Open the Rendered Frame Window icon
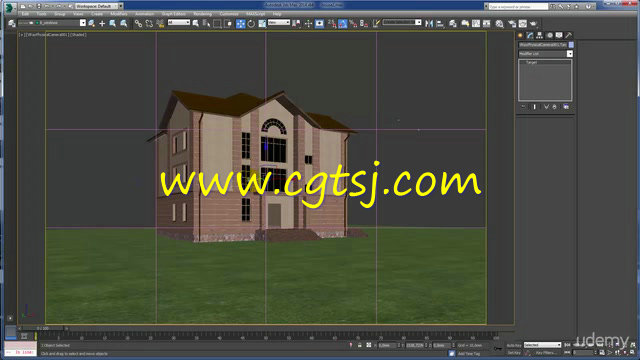This screenshot has width=640, height=360. (523, 24)
